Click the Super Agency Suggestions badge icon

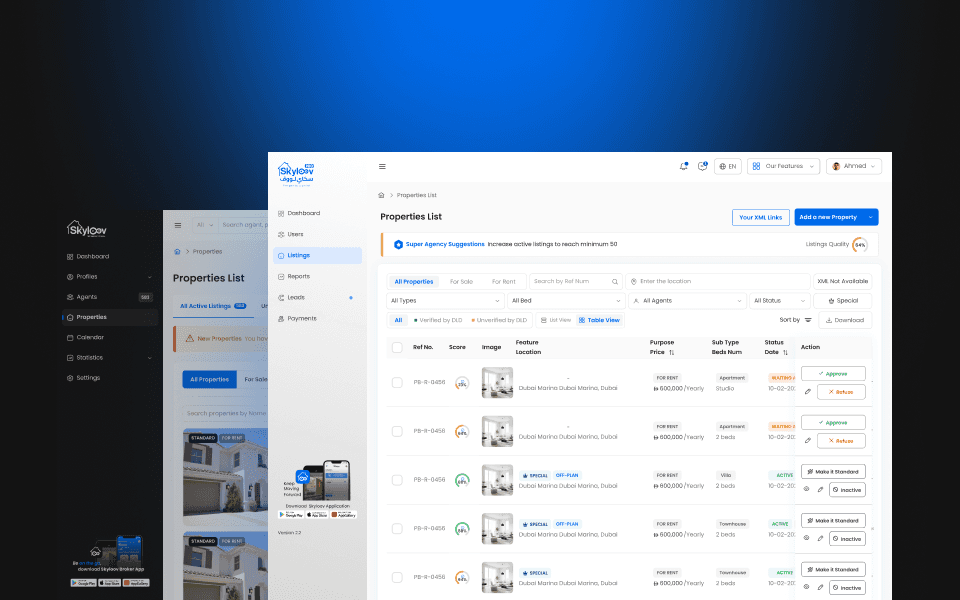tap(398, 244)
